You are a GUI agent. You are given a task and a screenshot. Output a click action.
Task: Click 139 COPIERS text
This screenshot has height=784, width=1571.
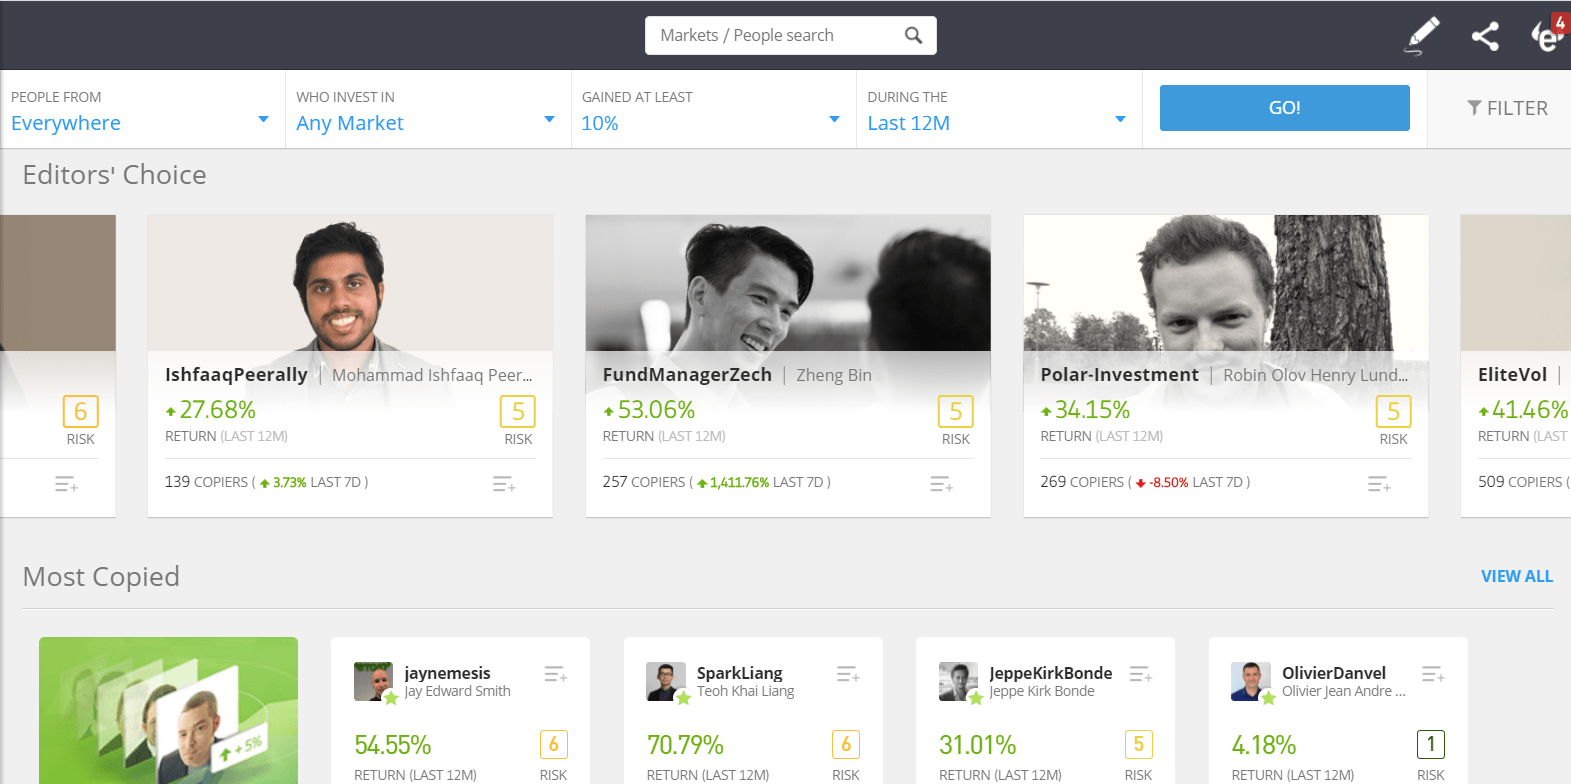[x=206, y=482]
